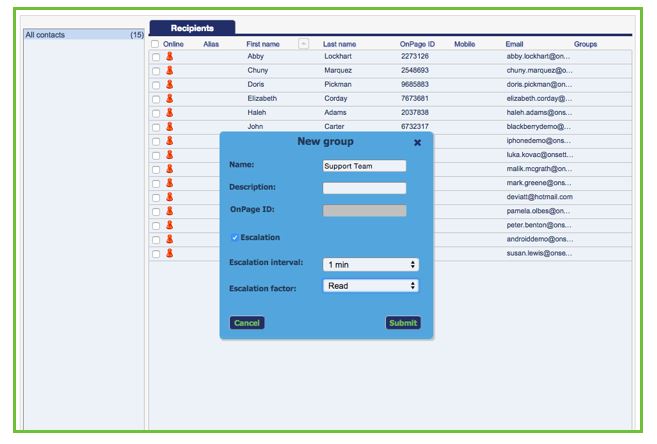
Task: Click the status icon beside Haleh Adams
Action: (x=170, y=112)
